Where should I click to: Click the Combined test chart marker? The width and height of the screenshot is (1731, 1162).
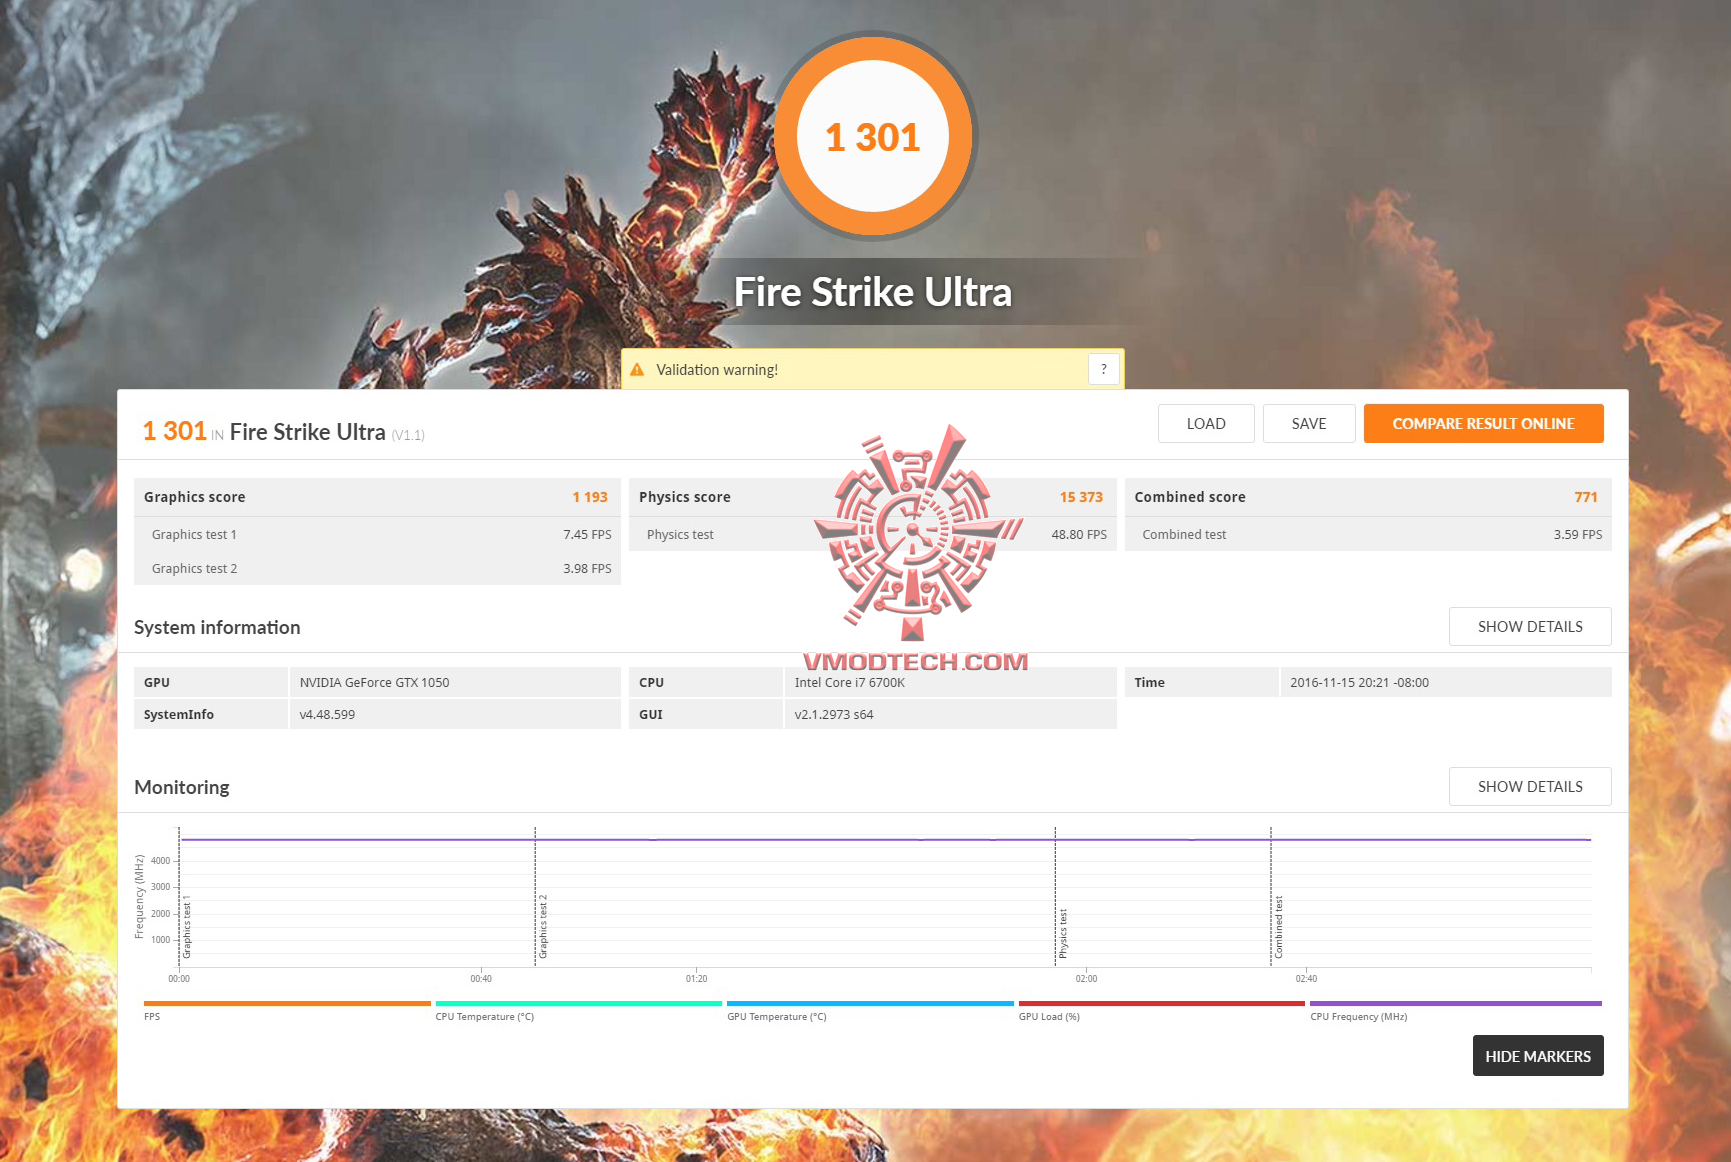point(1279,927)
